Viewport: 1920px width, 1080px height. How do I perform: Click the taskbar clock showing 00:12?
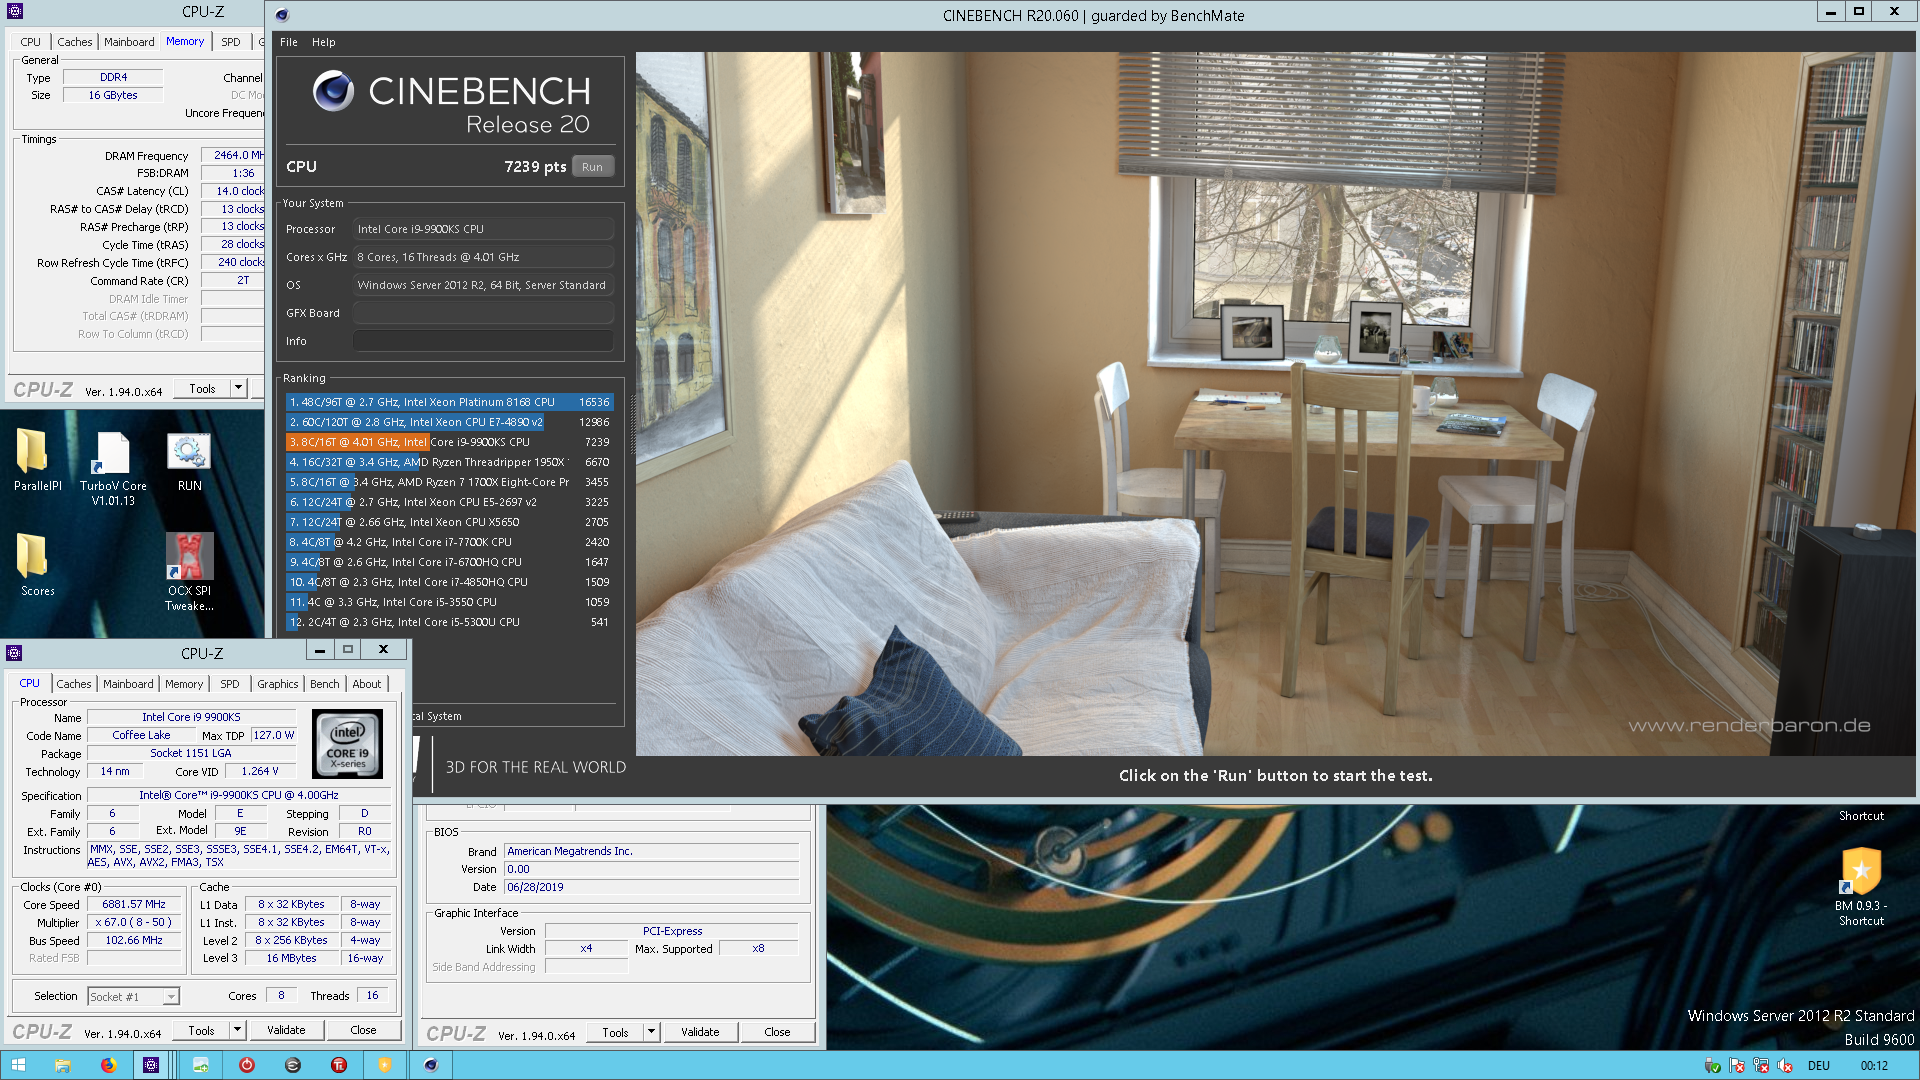(x=1874, y=1066)
